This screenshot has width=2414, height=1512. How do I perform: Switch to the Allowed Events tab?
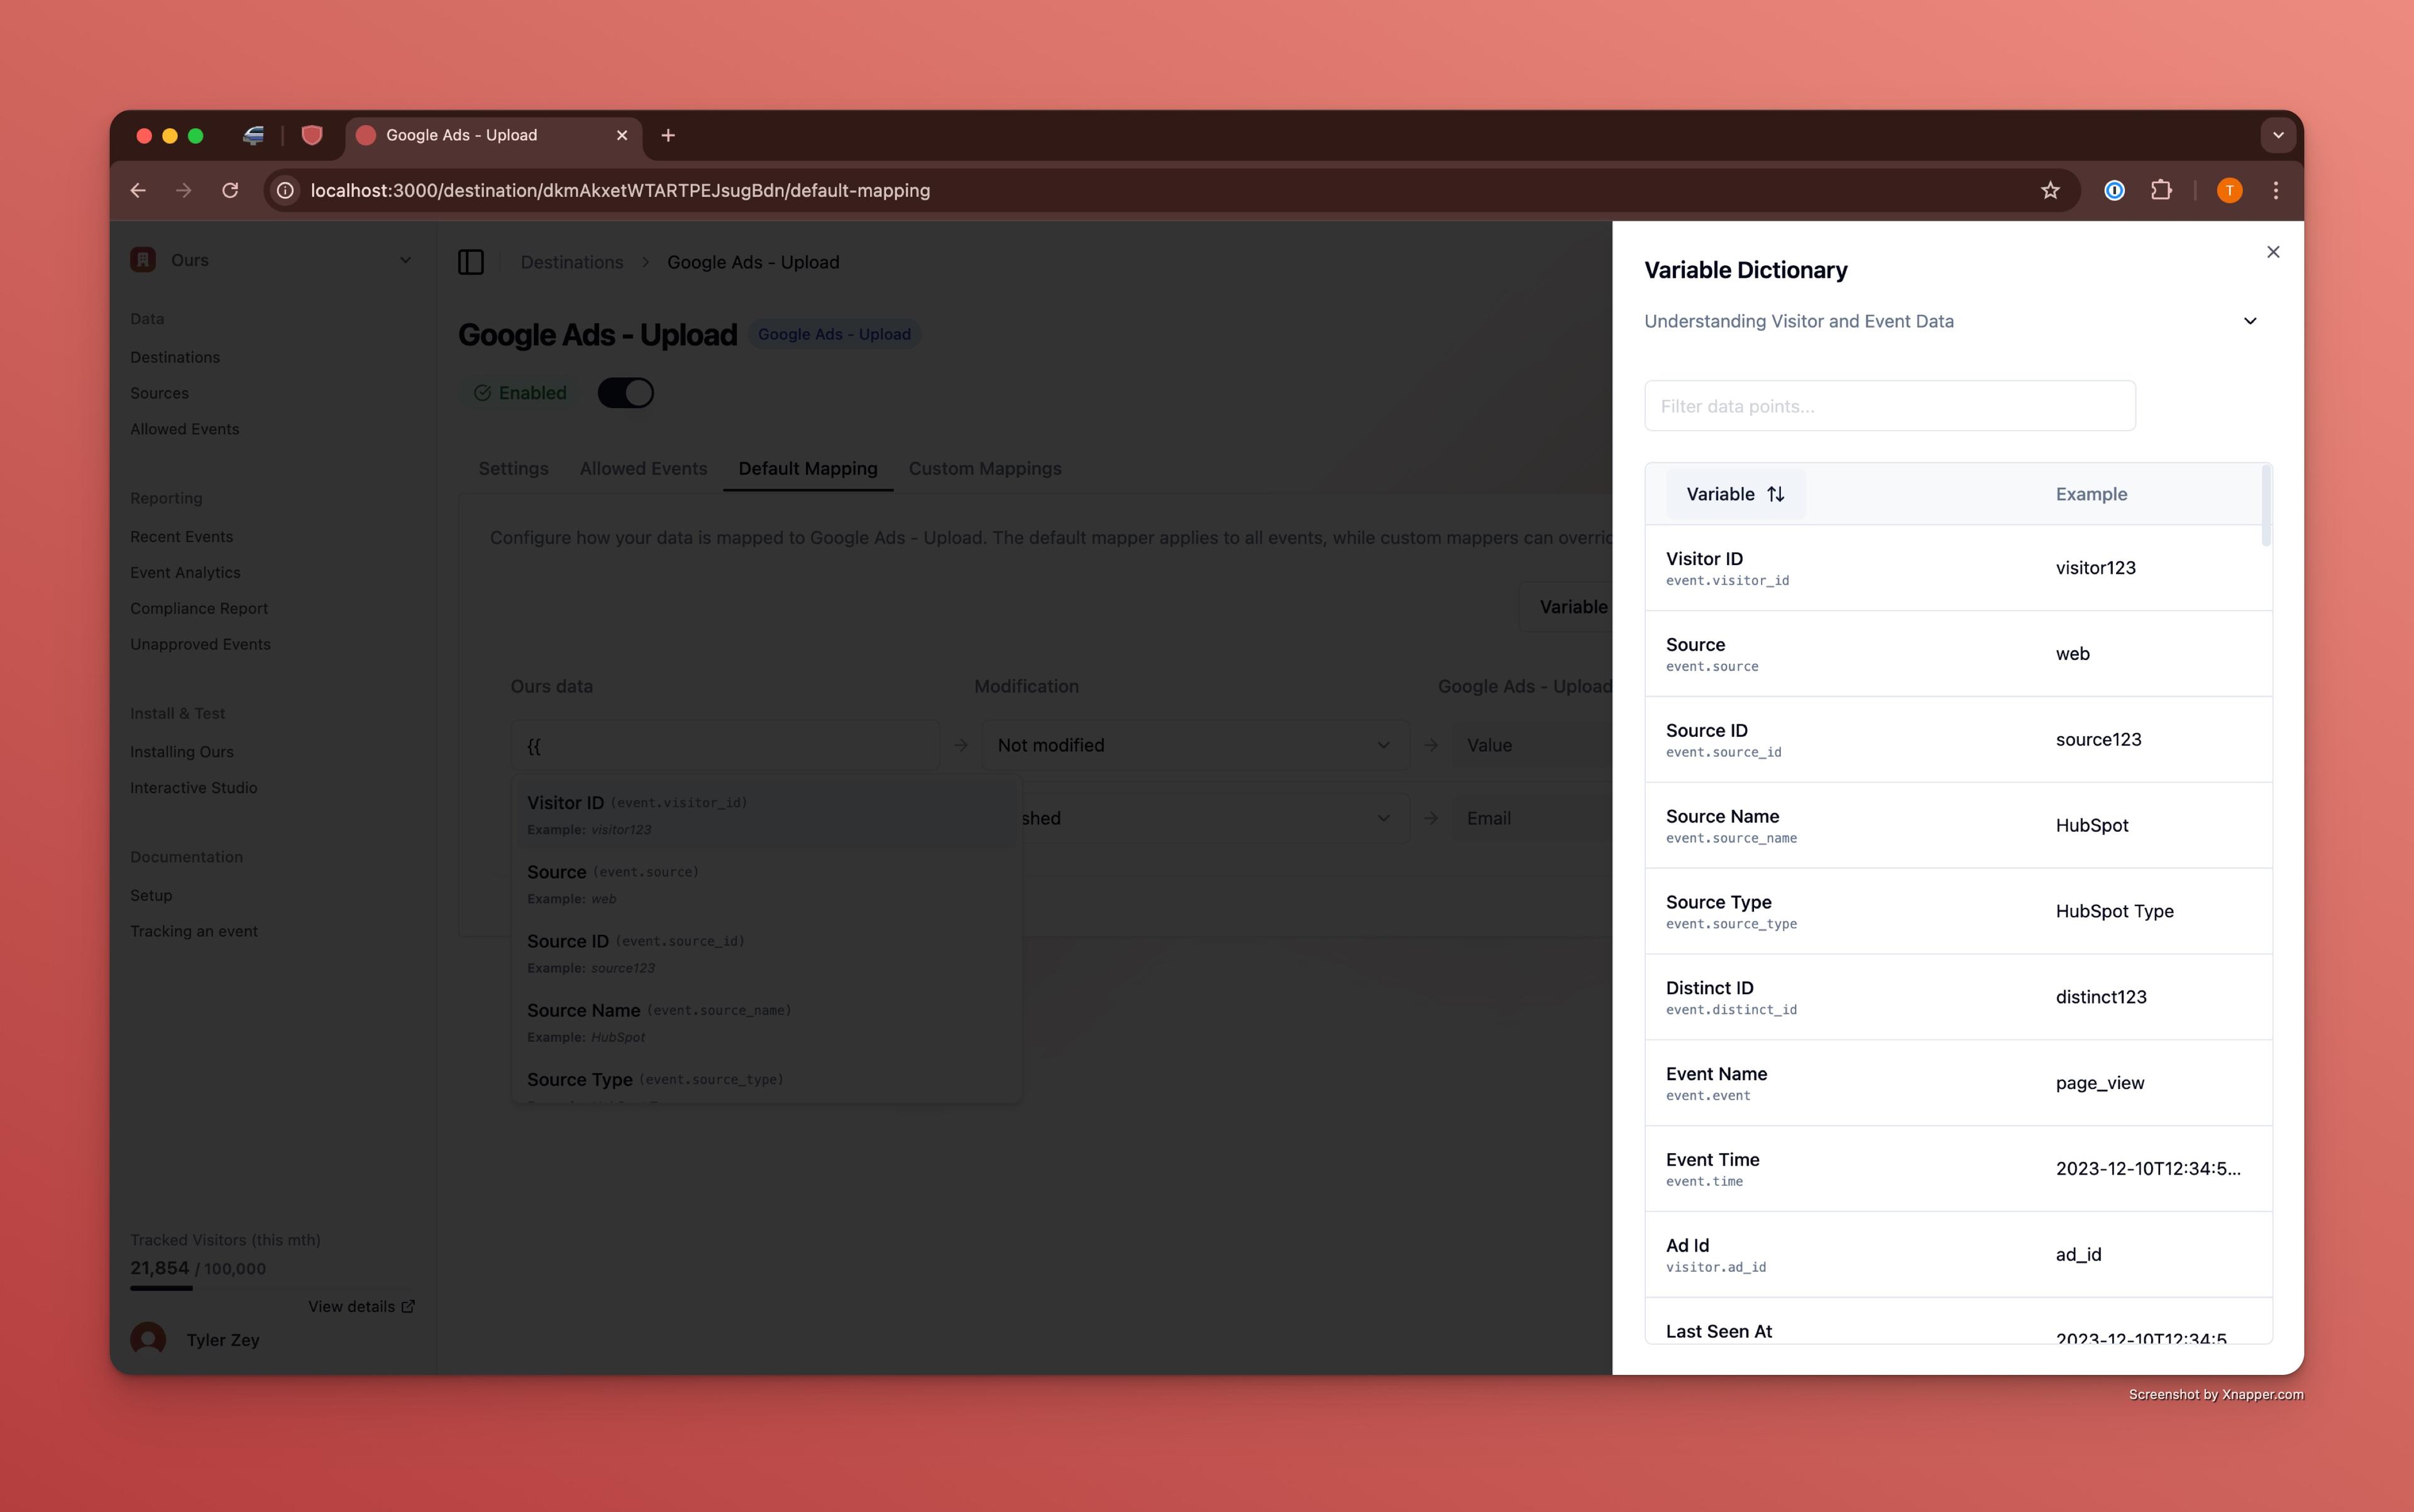pyautogui.click(x=643, y=468)
